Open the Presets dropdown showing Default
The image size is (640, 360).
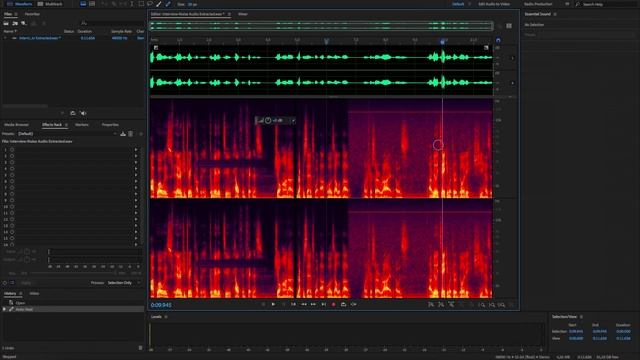click(67, 133)
